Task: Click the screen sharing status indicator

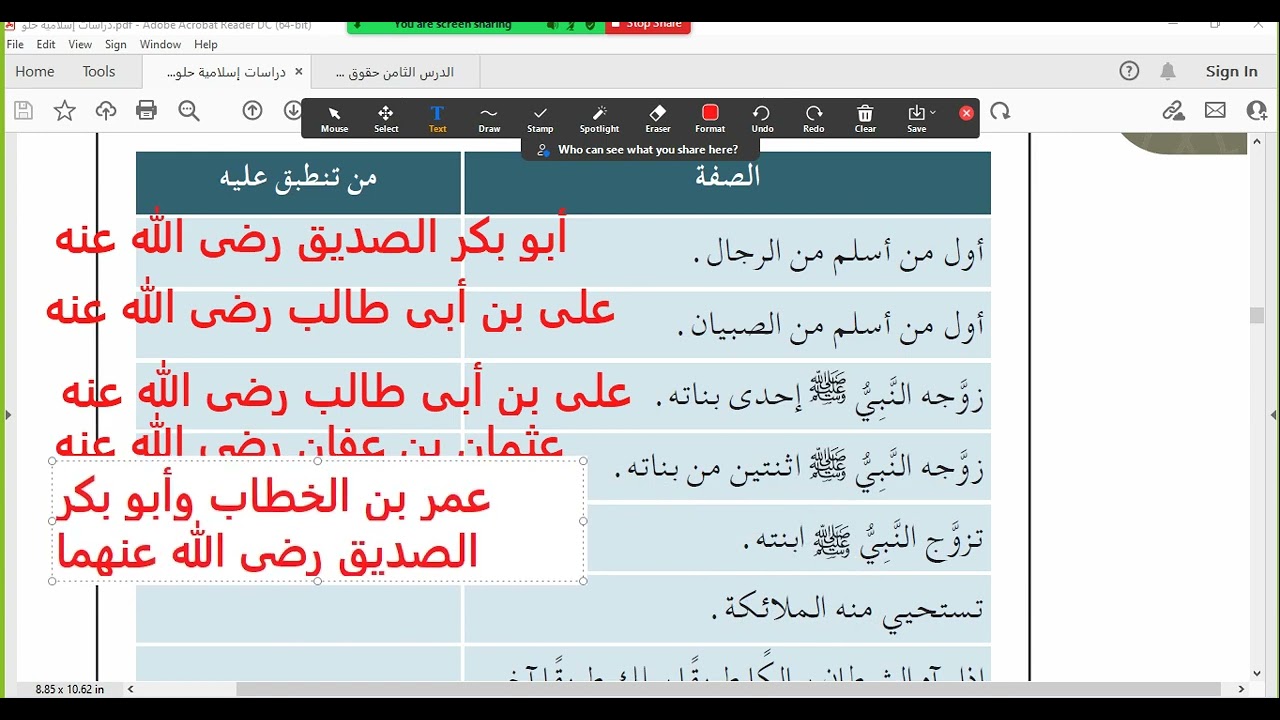Action: click(x=453, y=25)
